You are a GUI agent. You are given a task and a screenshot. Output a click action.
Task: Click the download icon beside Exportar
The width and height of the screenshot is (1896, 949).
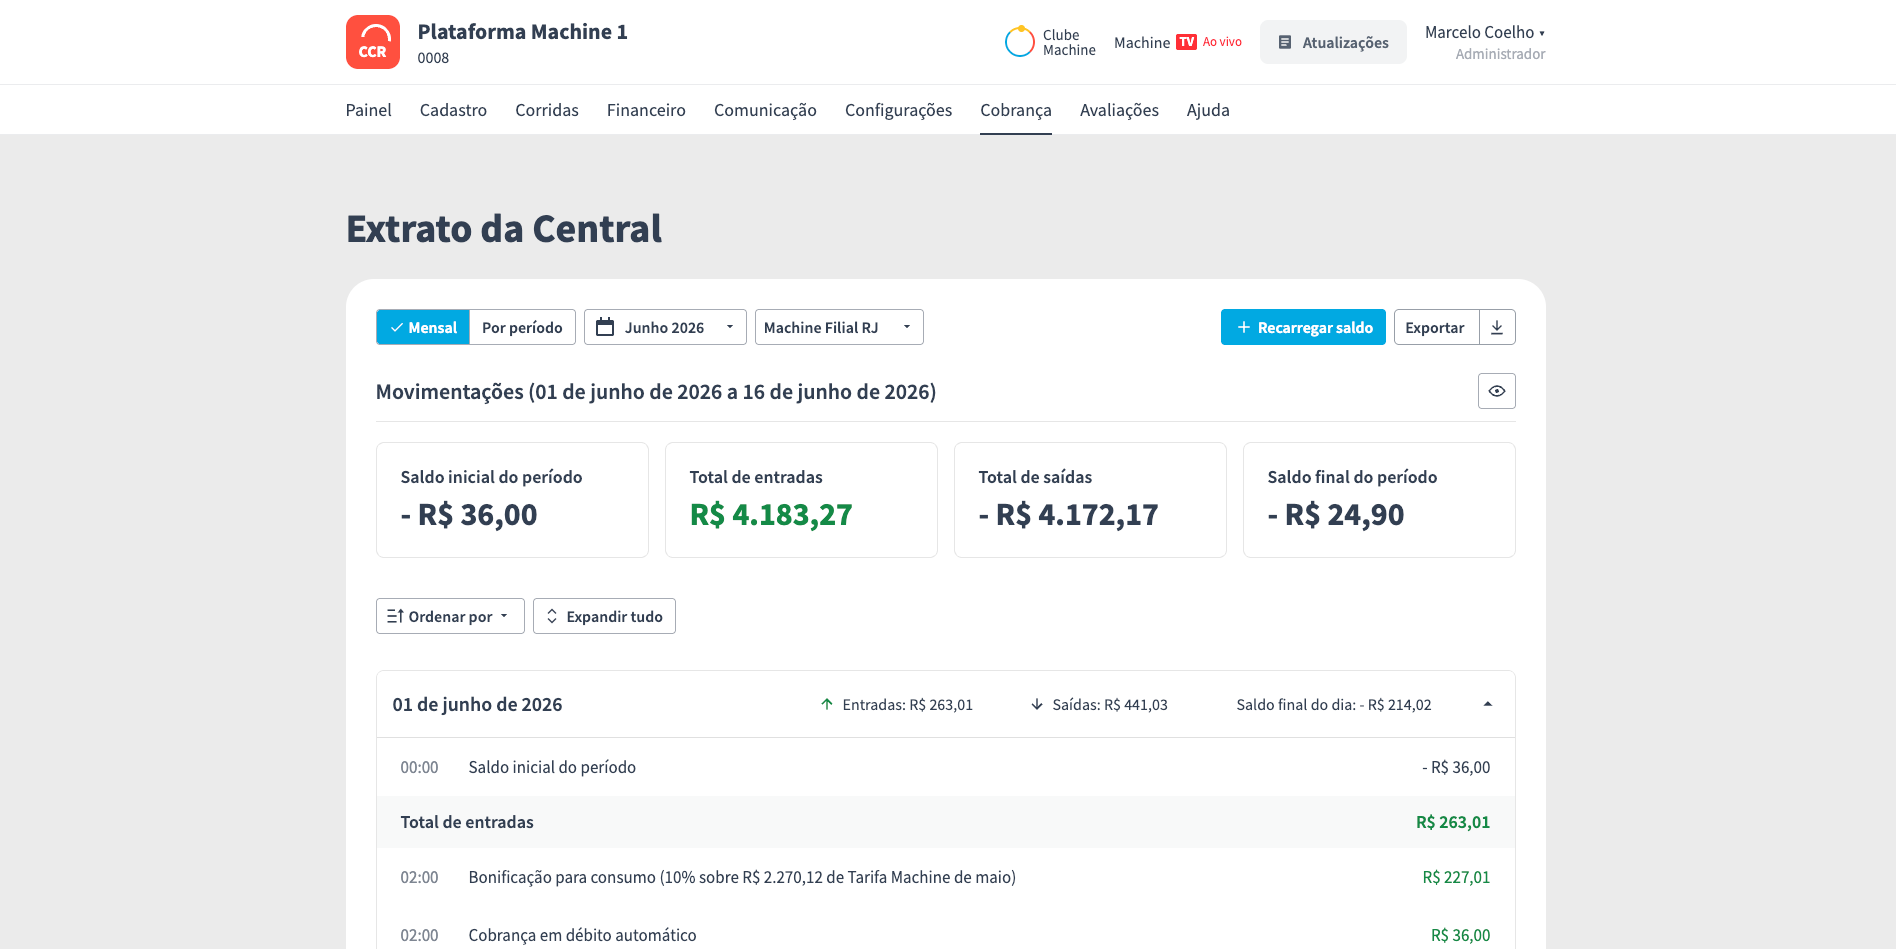[1497, 327]
